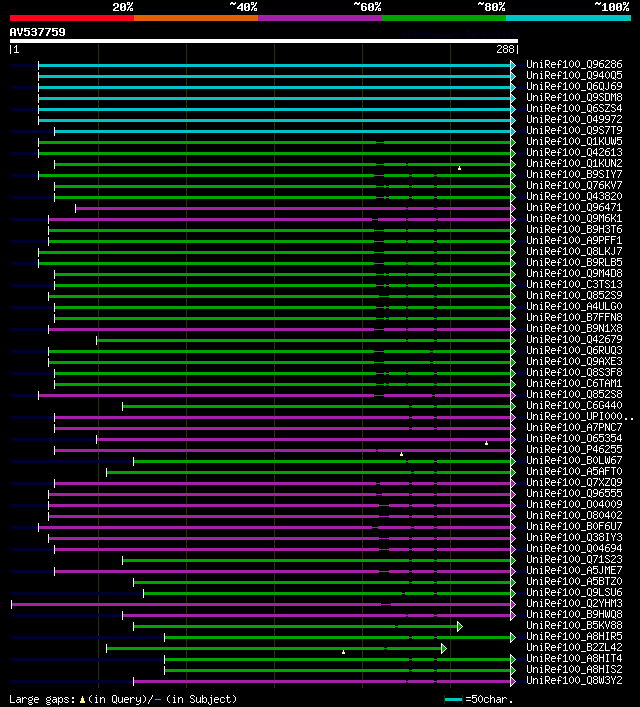Open hit UniRef100_Q96471
The height and width of the screenshot is (707, 640).
[x=574, y=207]
